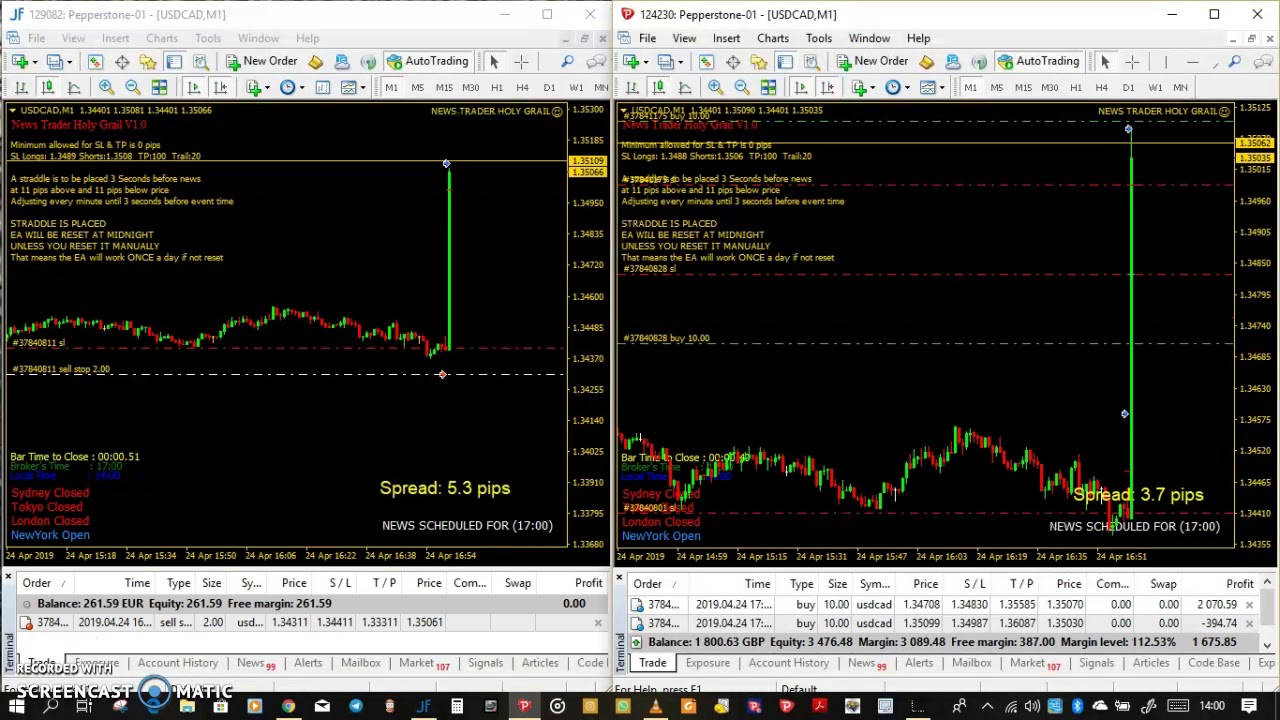Toggle AutoTrading in right window
Screen dimensions: 1280x720
(1038, 62)
